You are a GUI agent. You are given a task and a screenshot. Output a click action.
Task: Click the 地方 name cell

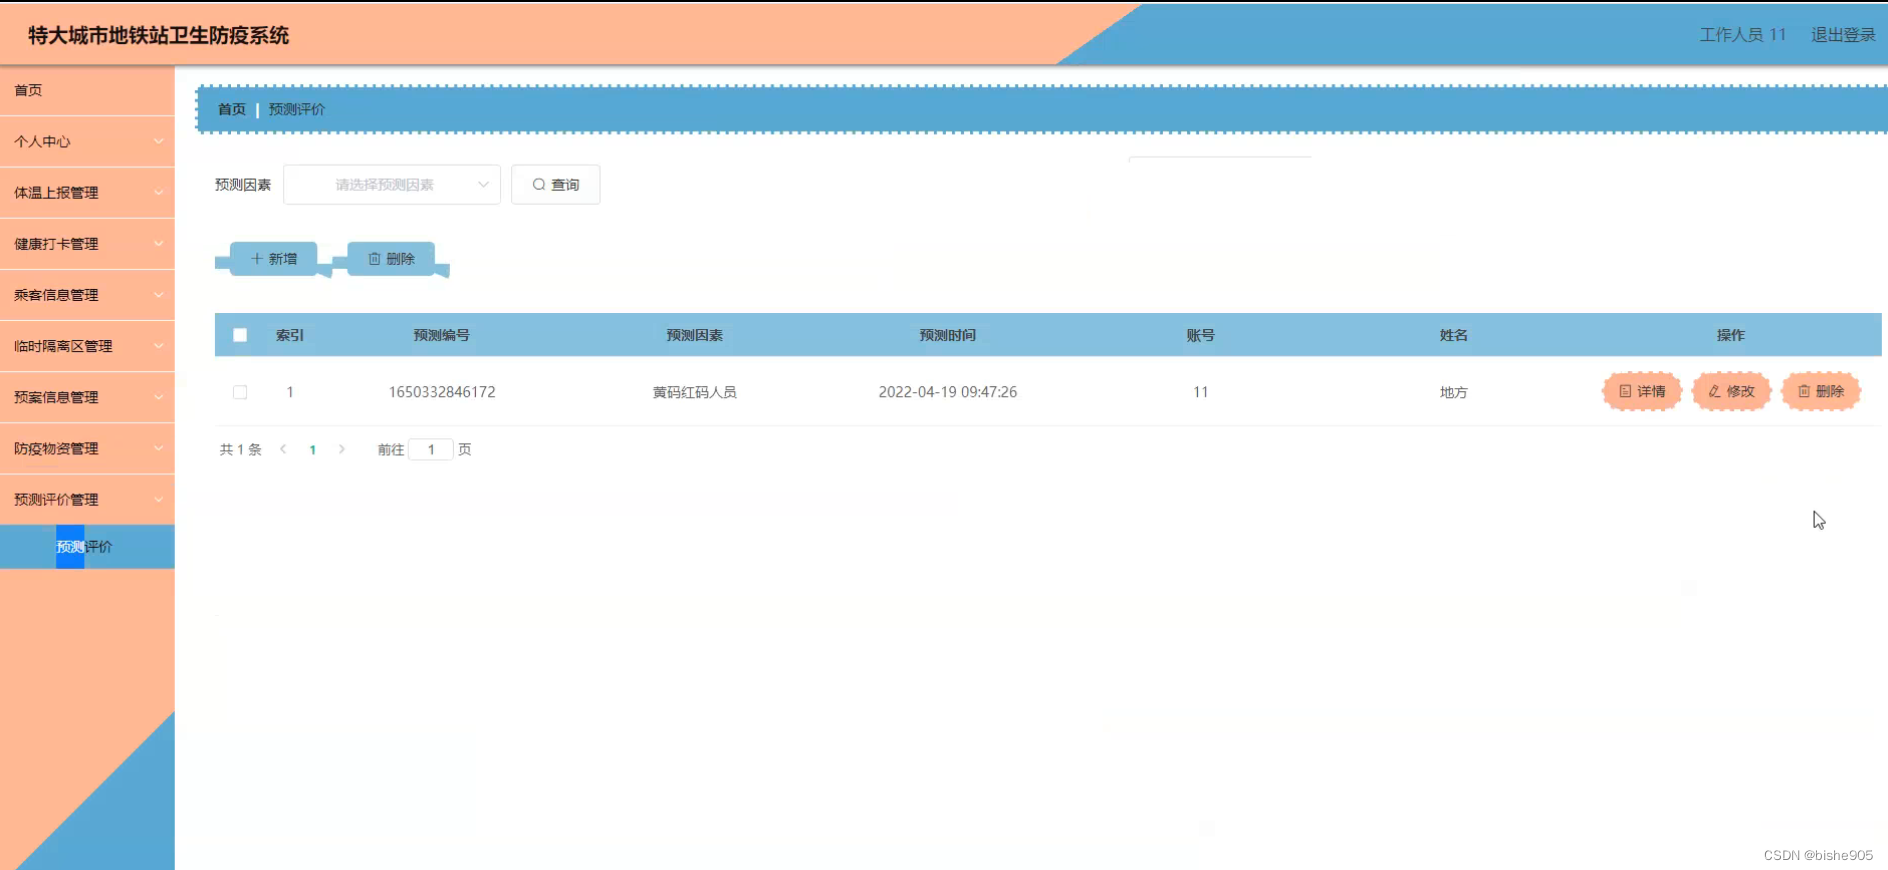[x=1454, y=392]
